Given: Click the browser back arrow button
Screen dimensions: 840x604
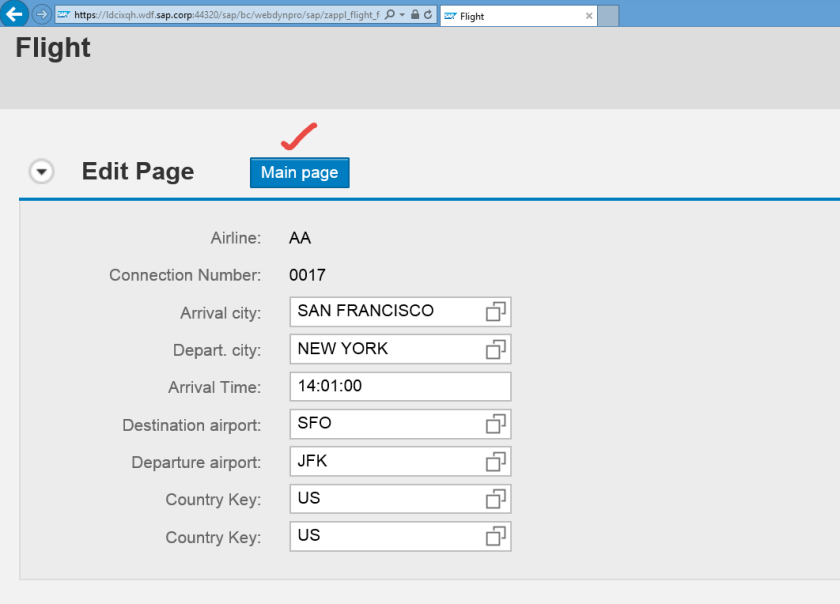Looking at the screenshot, I should pos(15,14).
